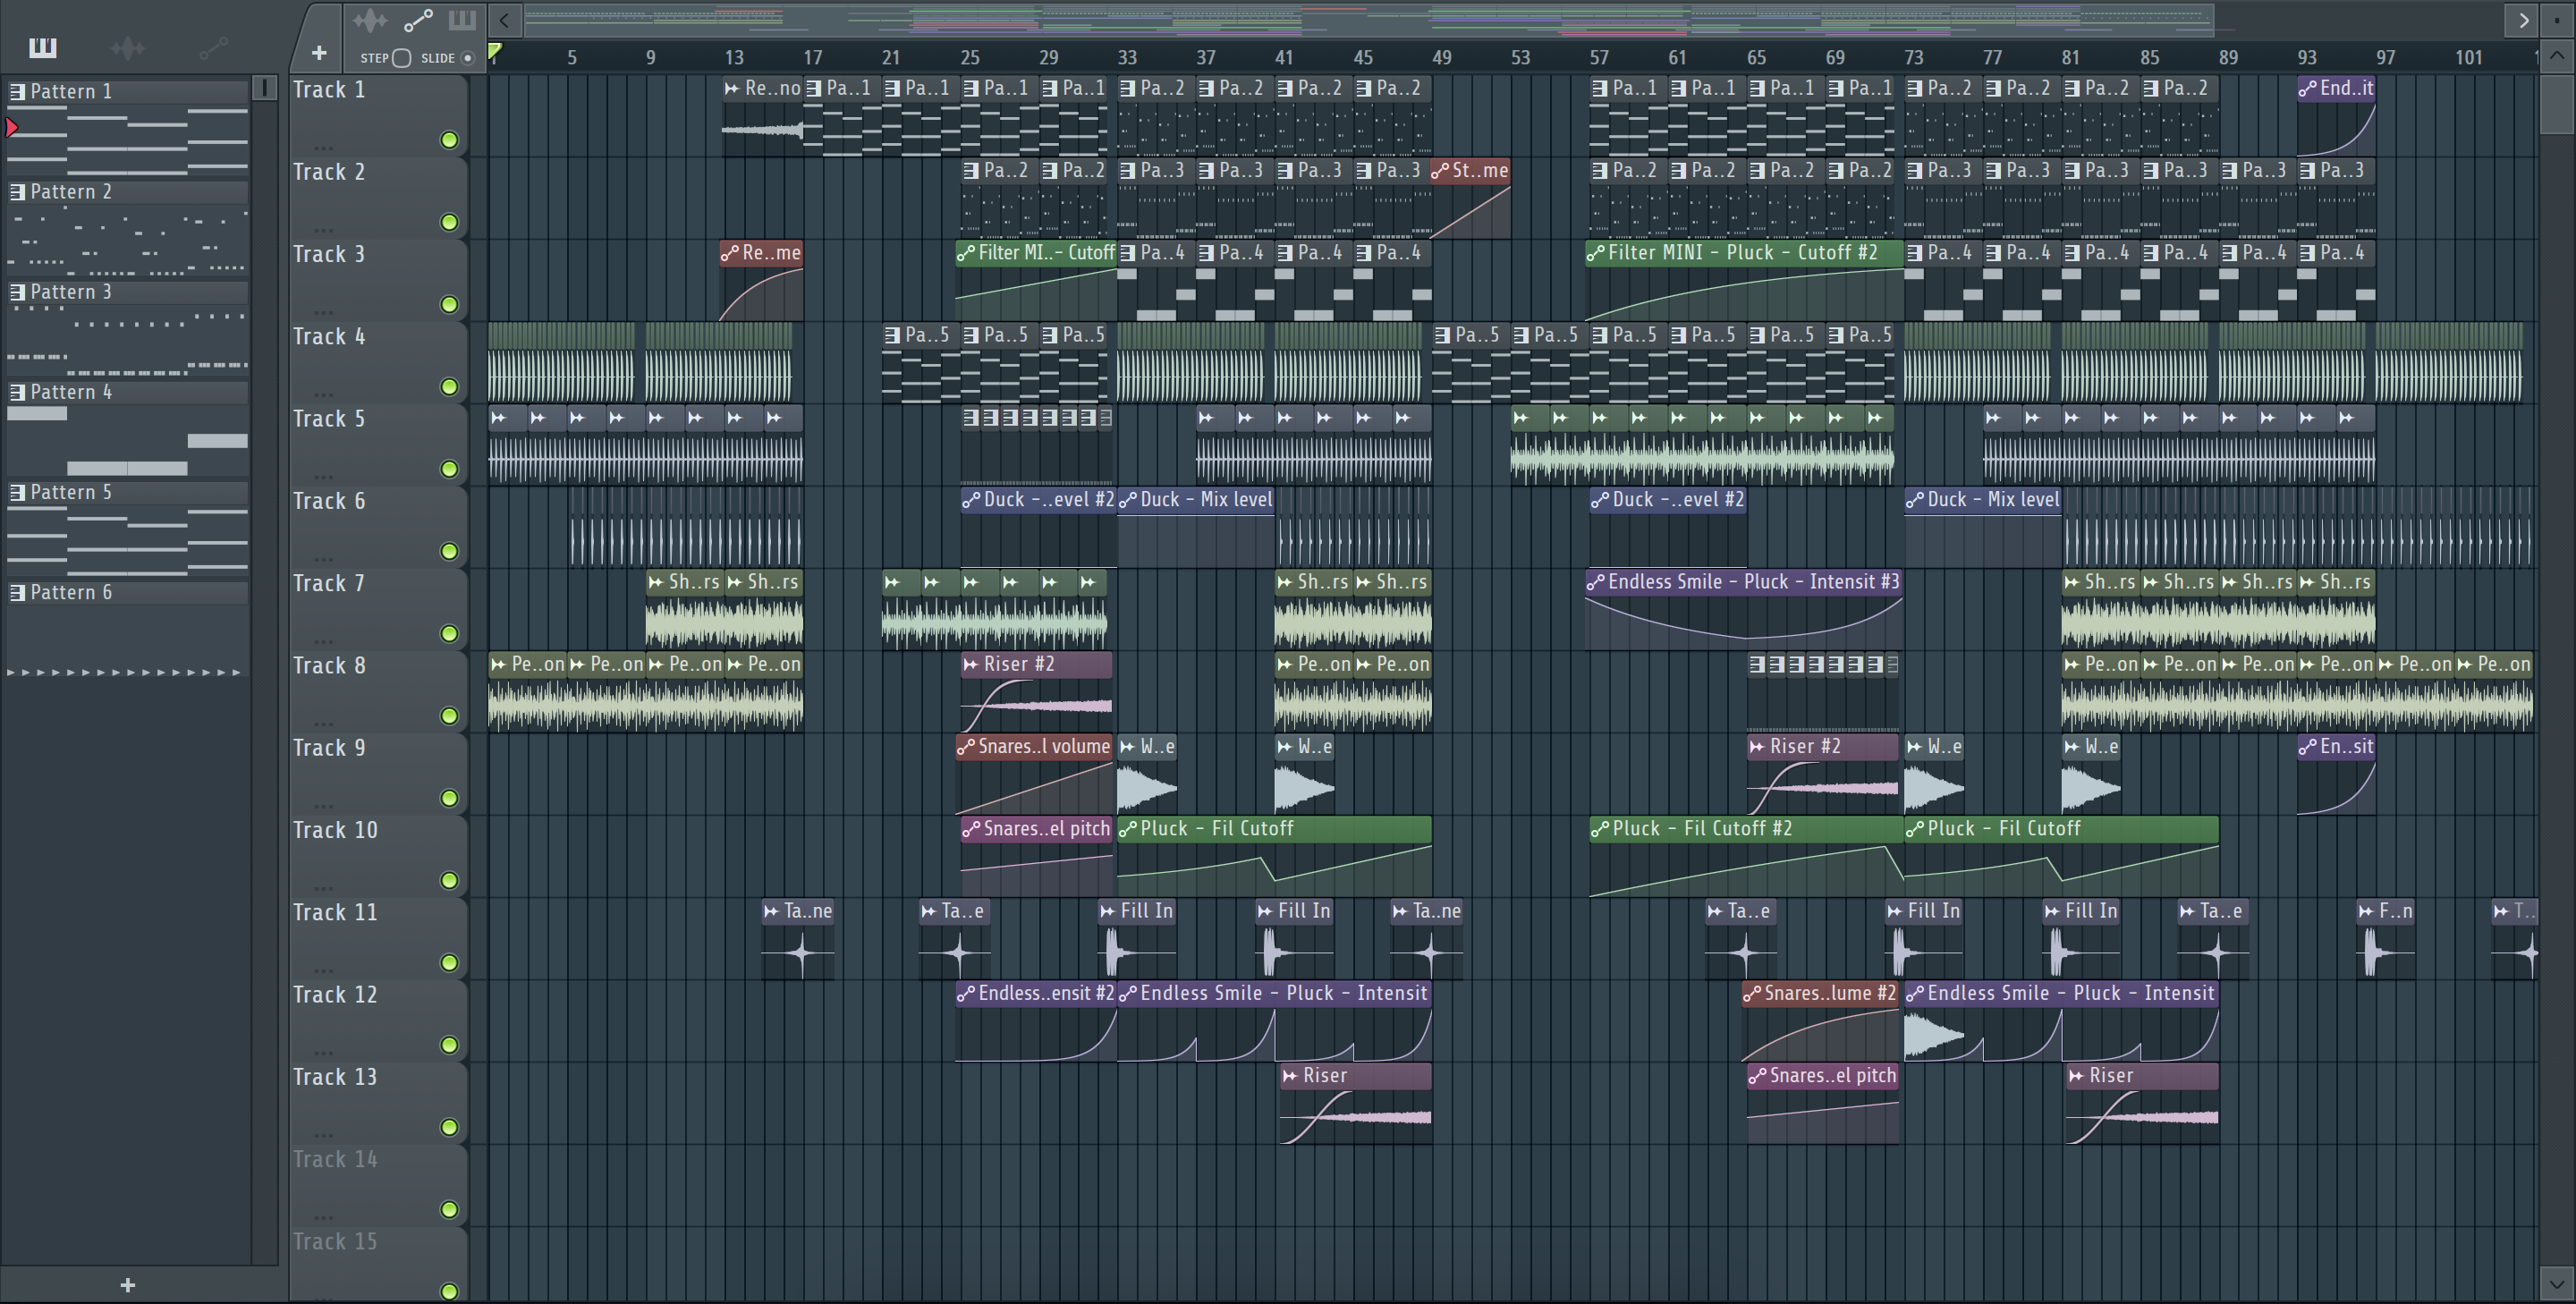Show audio clips in the picker panel
This screenshot has width=2576, height=1304.
128,47
